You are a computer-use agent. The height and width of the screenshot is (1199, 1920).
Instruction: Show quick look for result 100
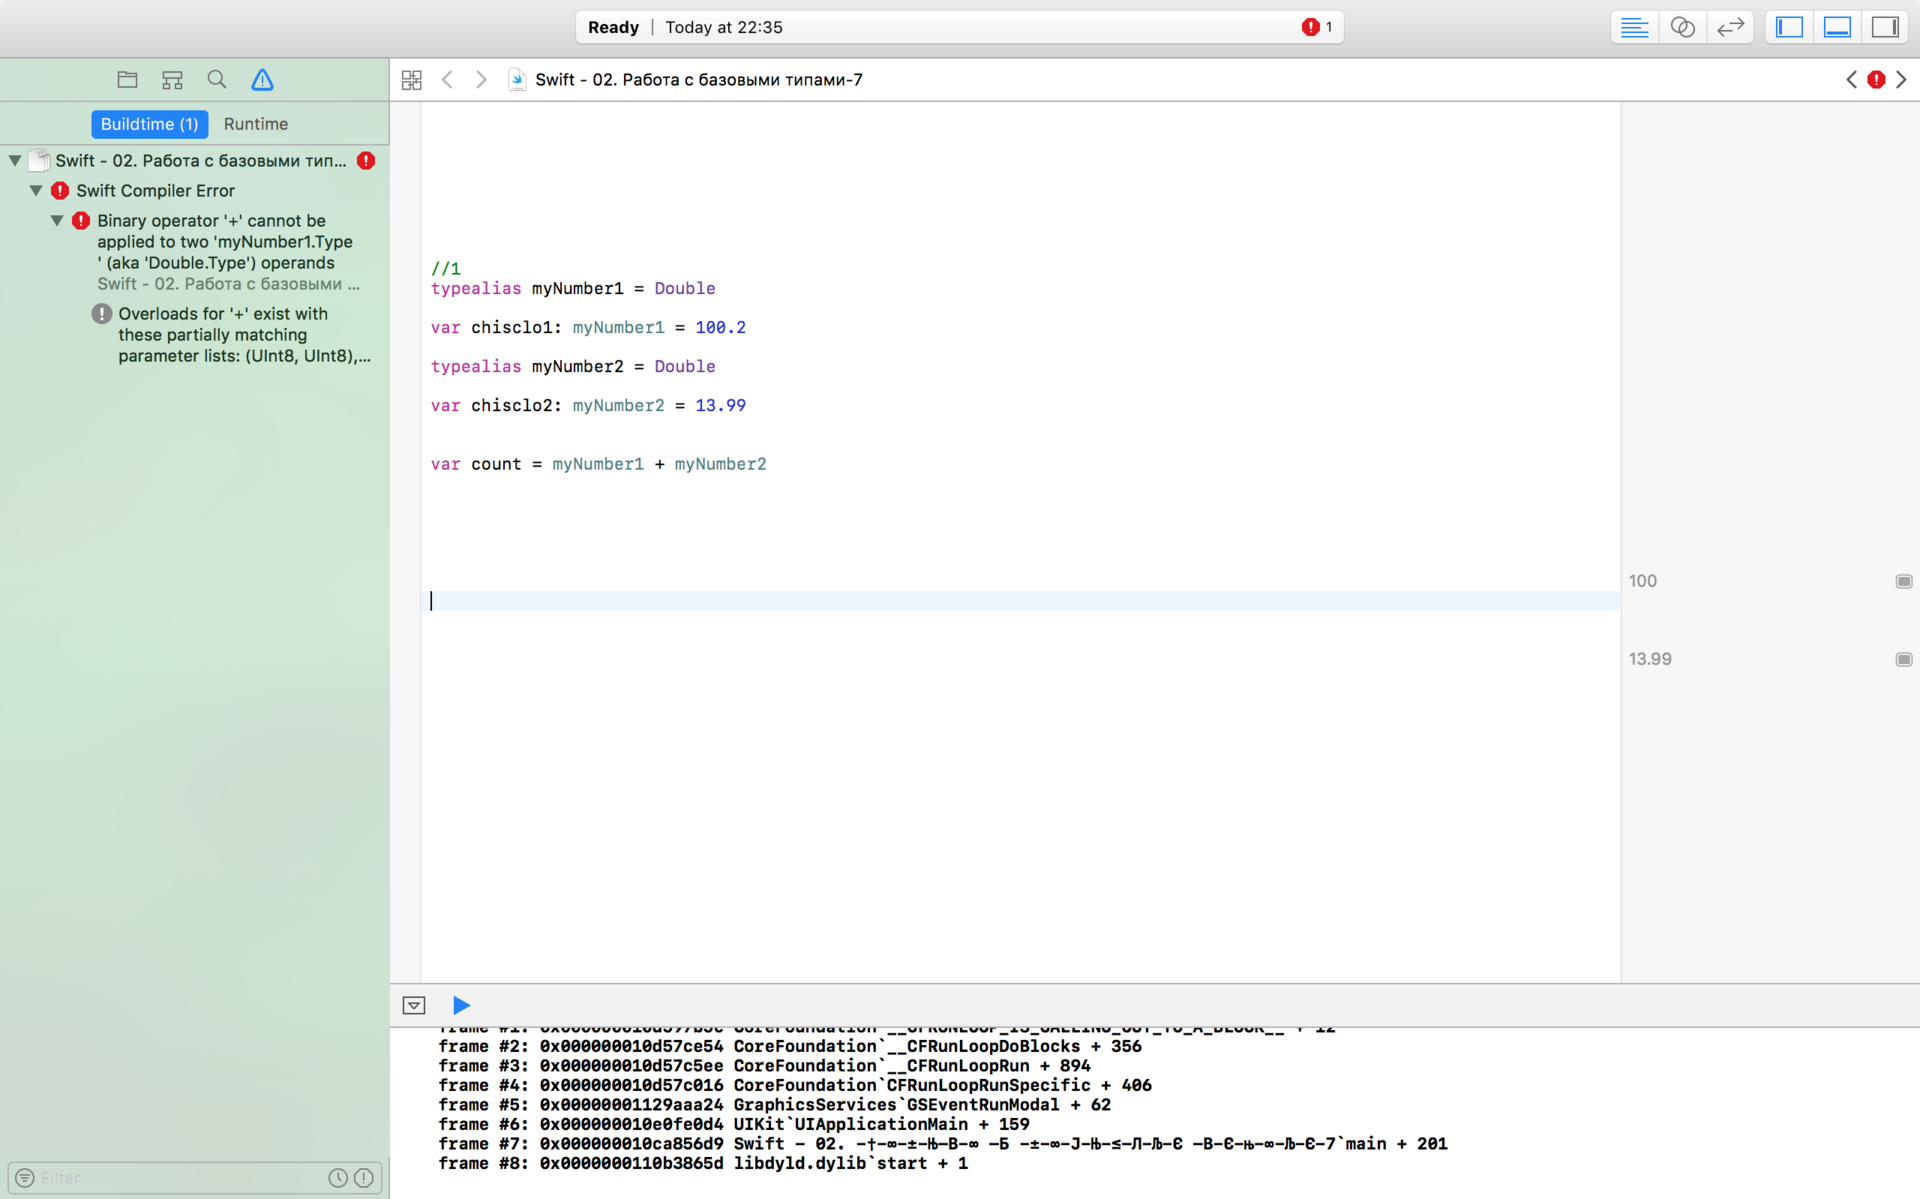pos(1904,582)
